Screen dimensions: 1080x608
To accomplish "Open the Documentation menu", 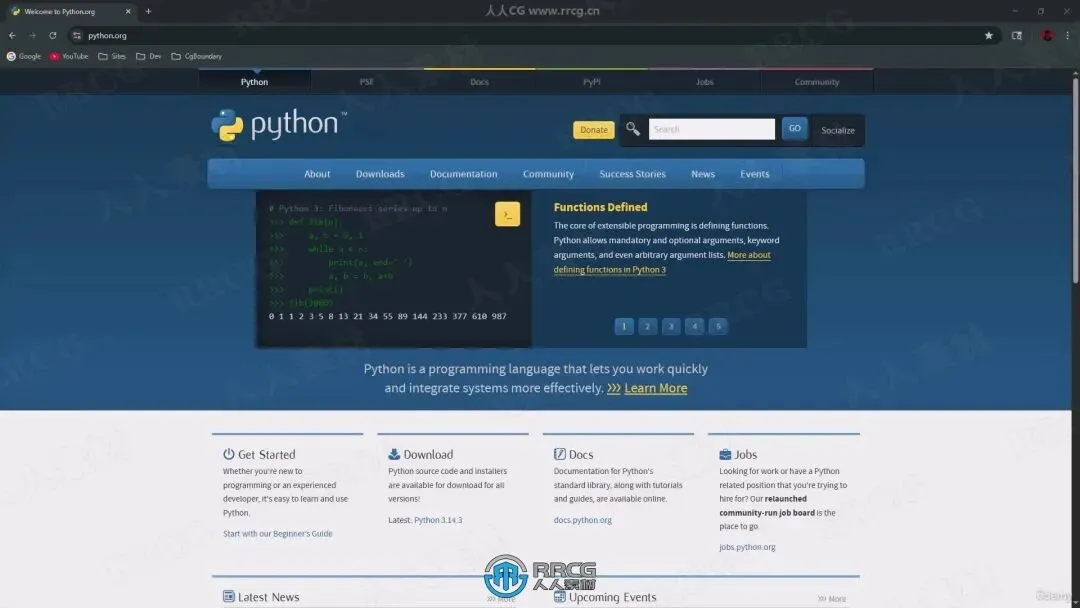I will tap(464, 174).
